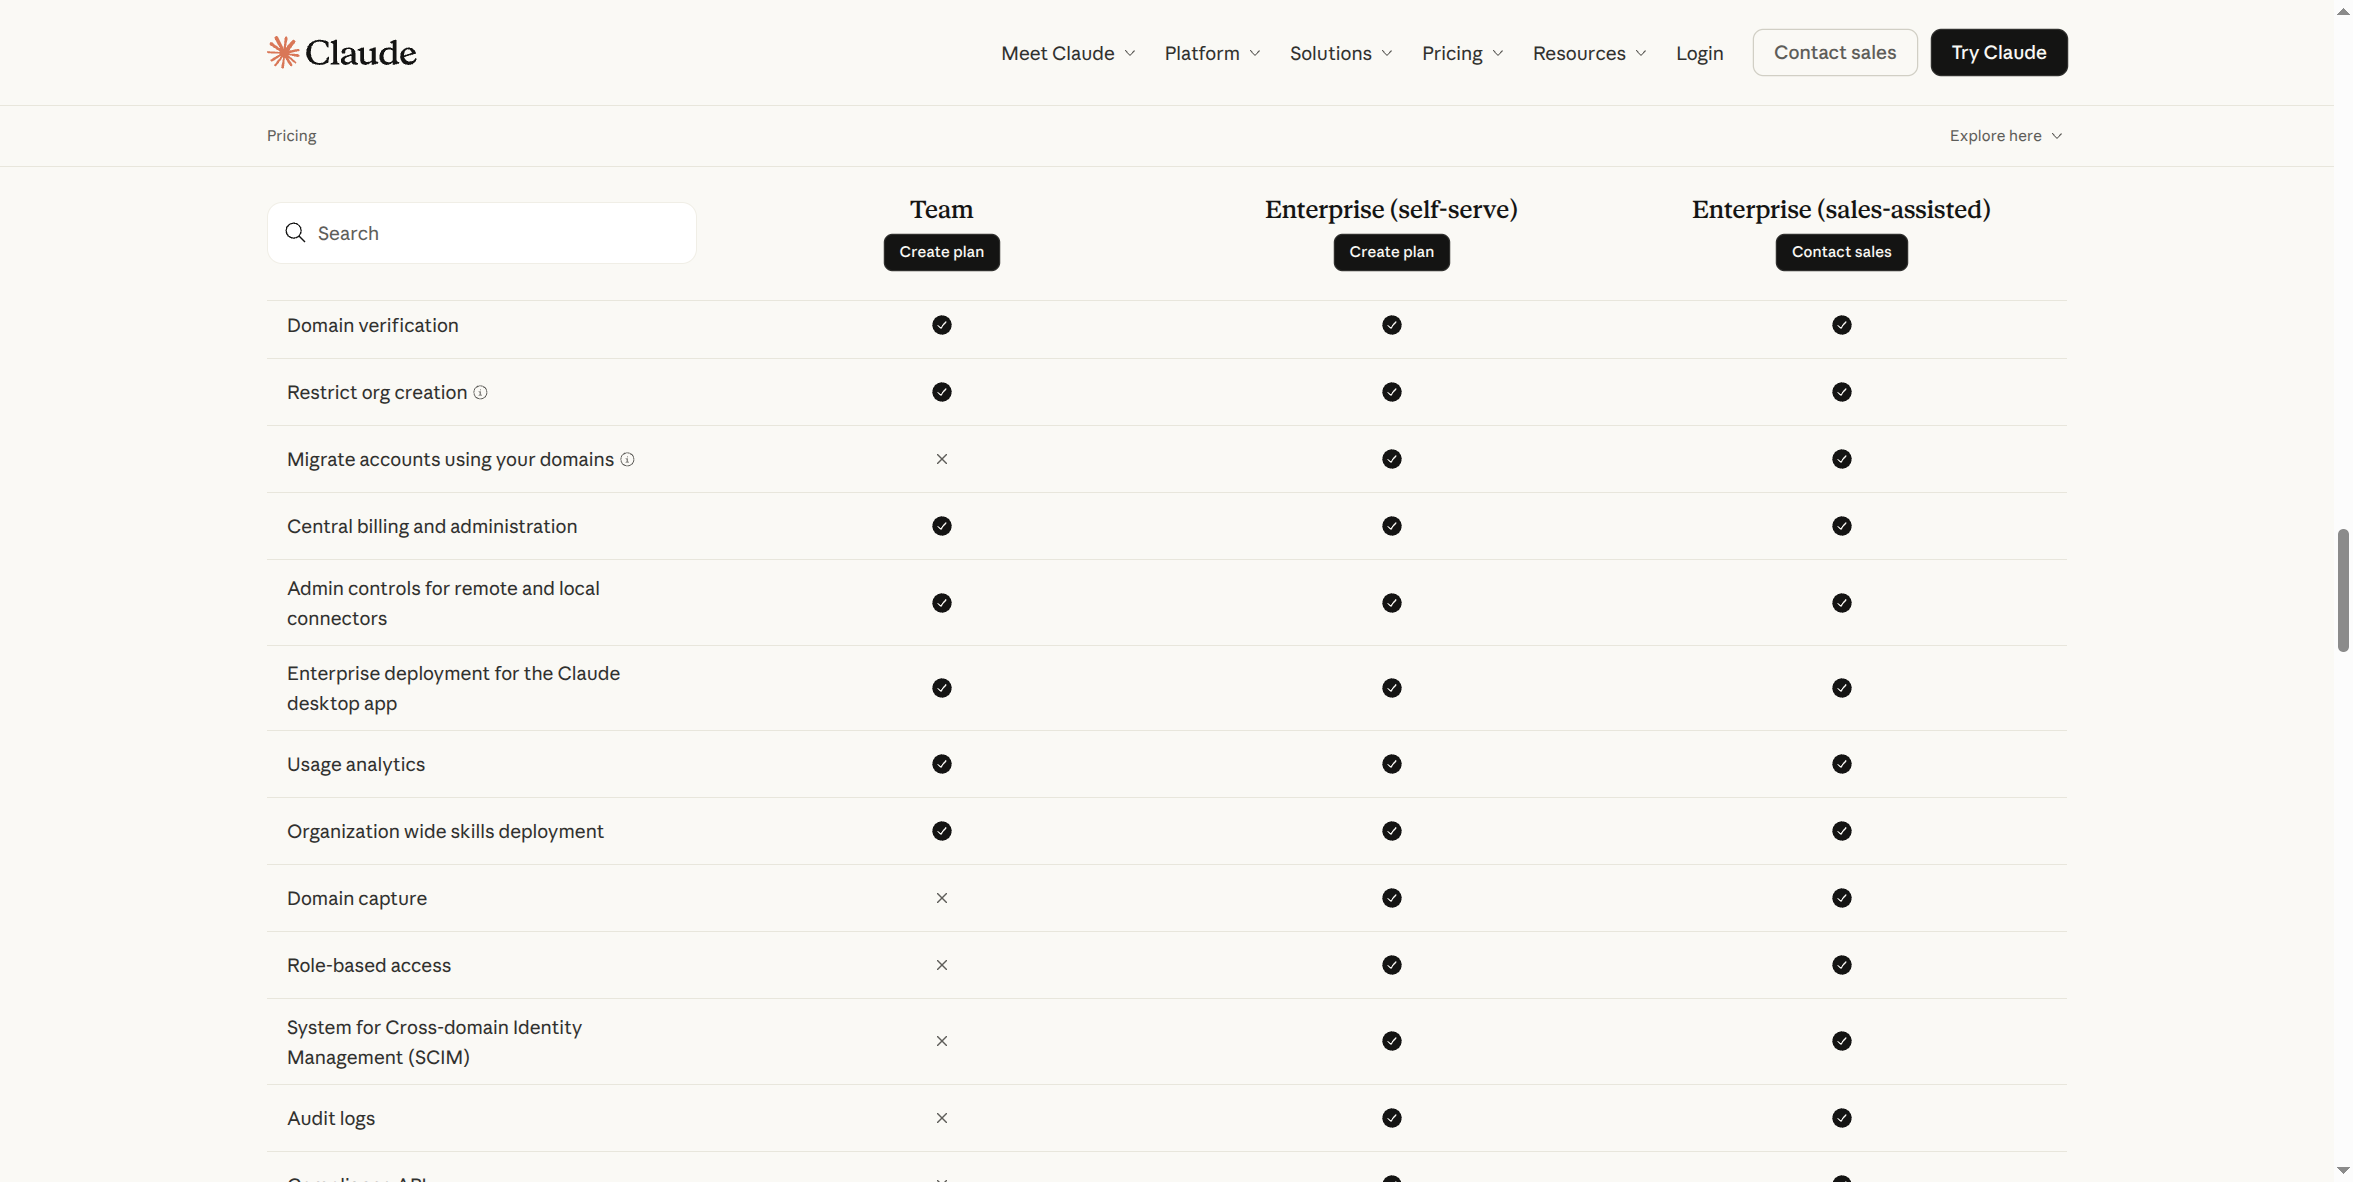Click Team checkmark for Organization wide skills deployment

click(x=942, y=831)
